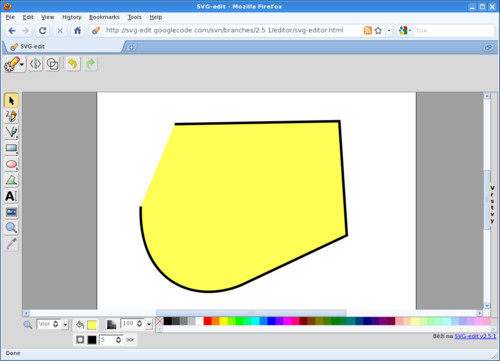
Task: Pick the Eyedropper tool
Action: (x=11, y=244)
